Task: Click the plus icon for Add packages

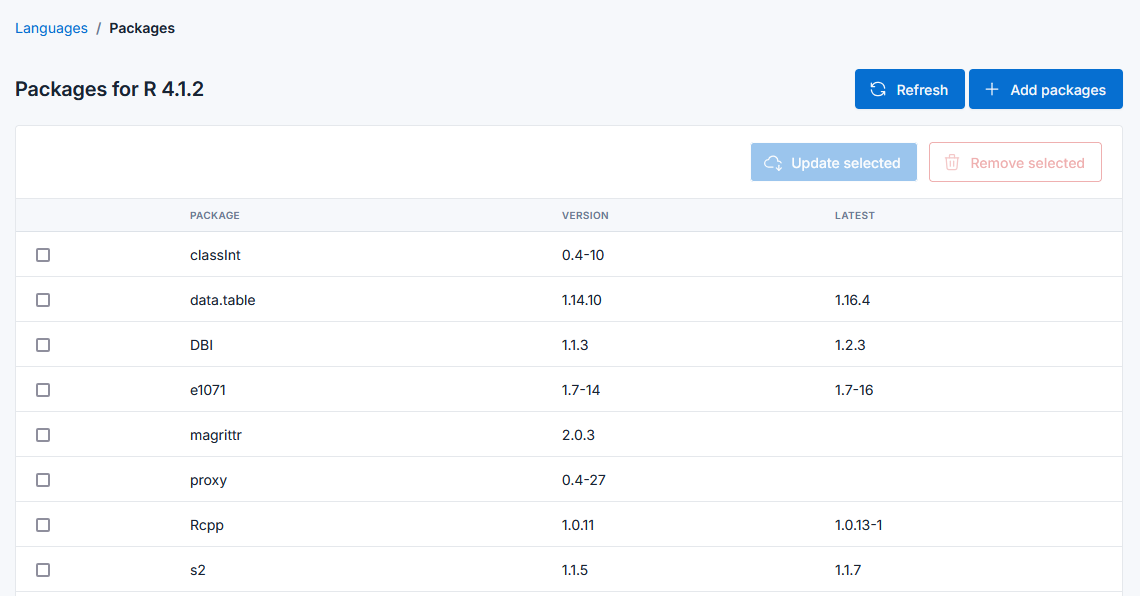Action: pyautogui.click(x=992, y=89)
